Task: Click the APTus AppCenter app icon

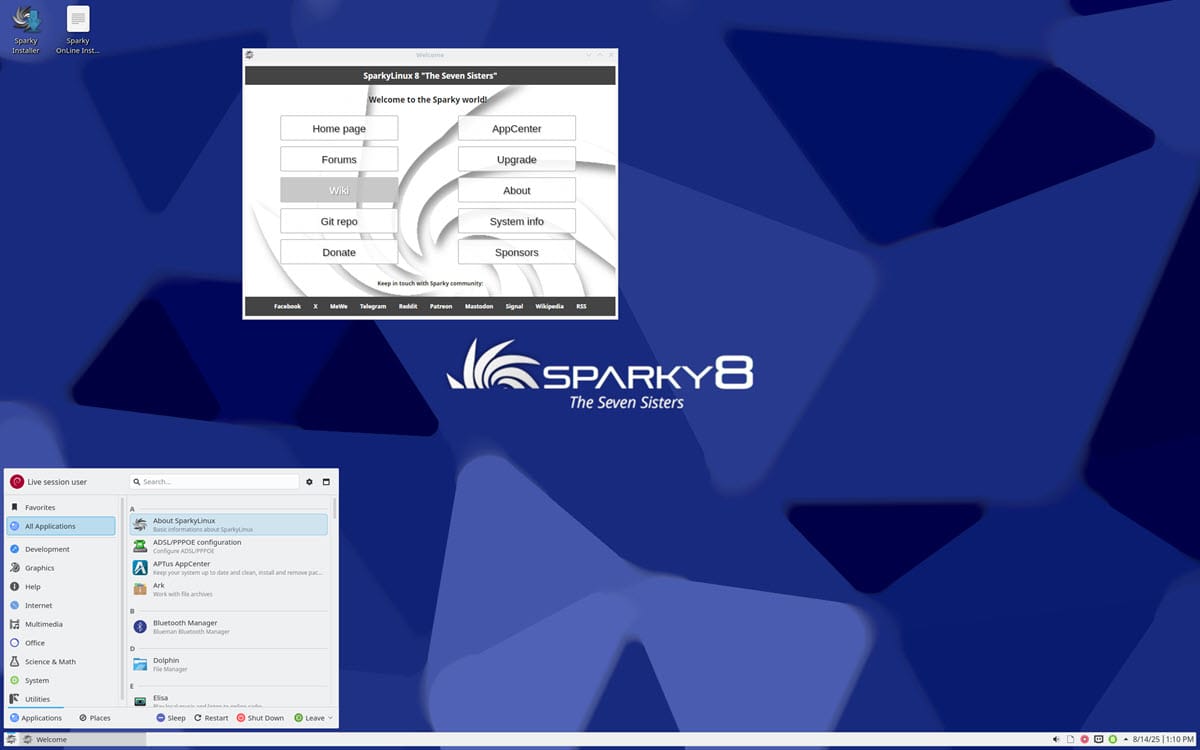Action: click(x=140, y=567)
